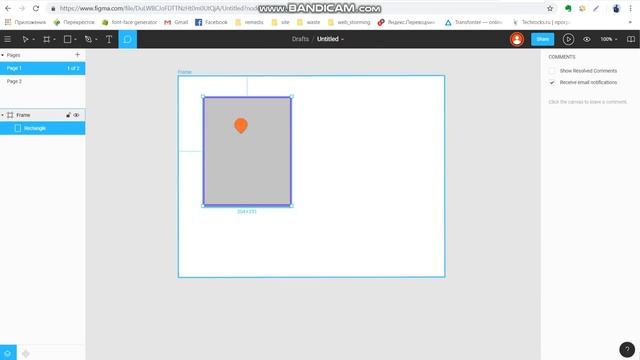Open the Figma main hamburger menu
640x360 pixels.
7,39
